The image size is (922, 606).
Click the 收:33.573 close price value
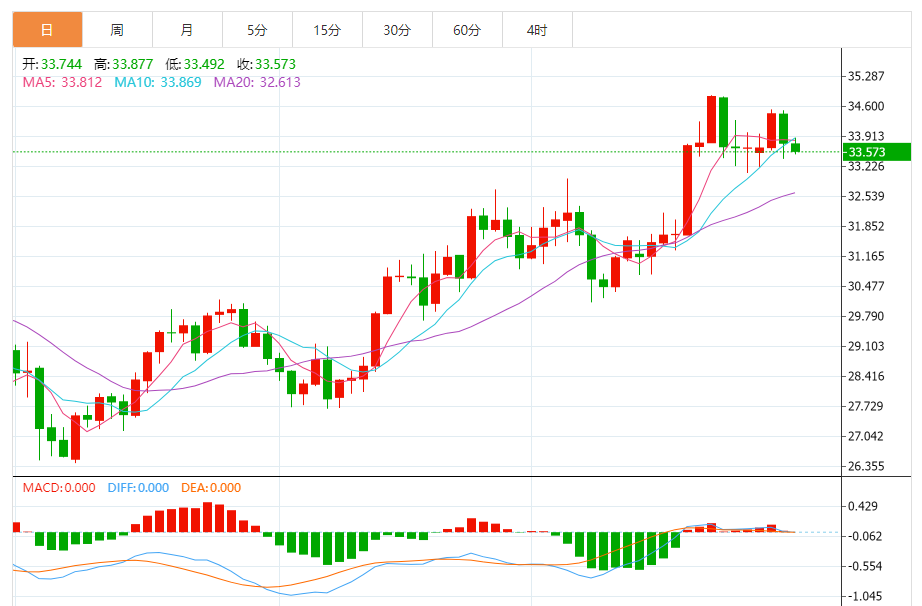coord(266,64)
